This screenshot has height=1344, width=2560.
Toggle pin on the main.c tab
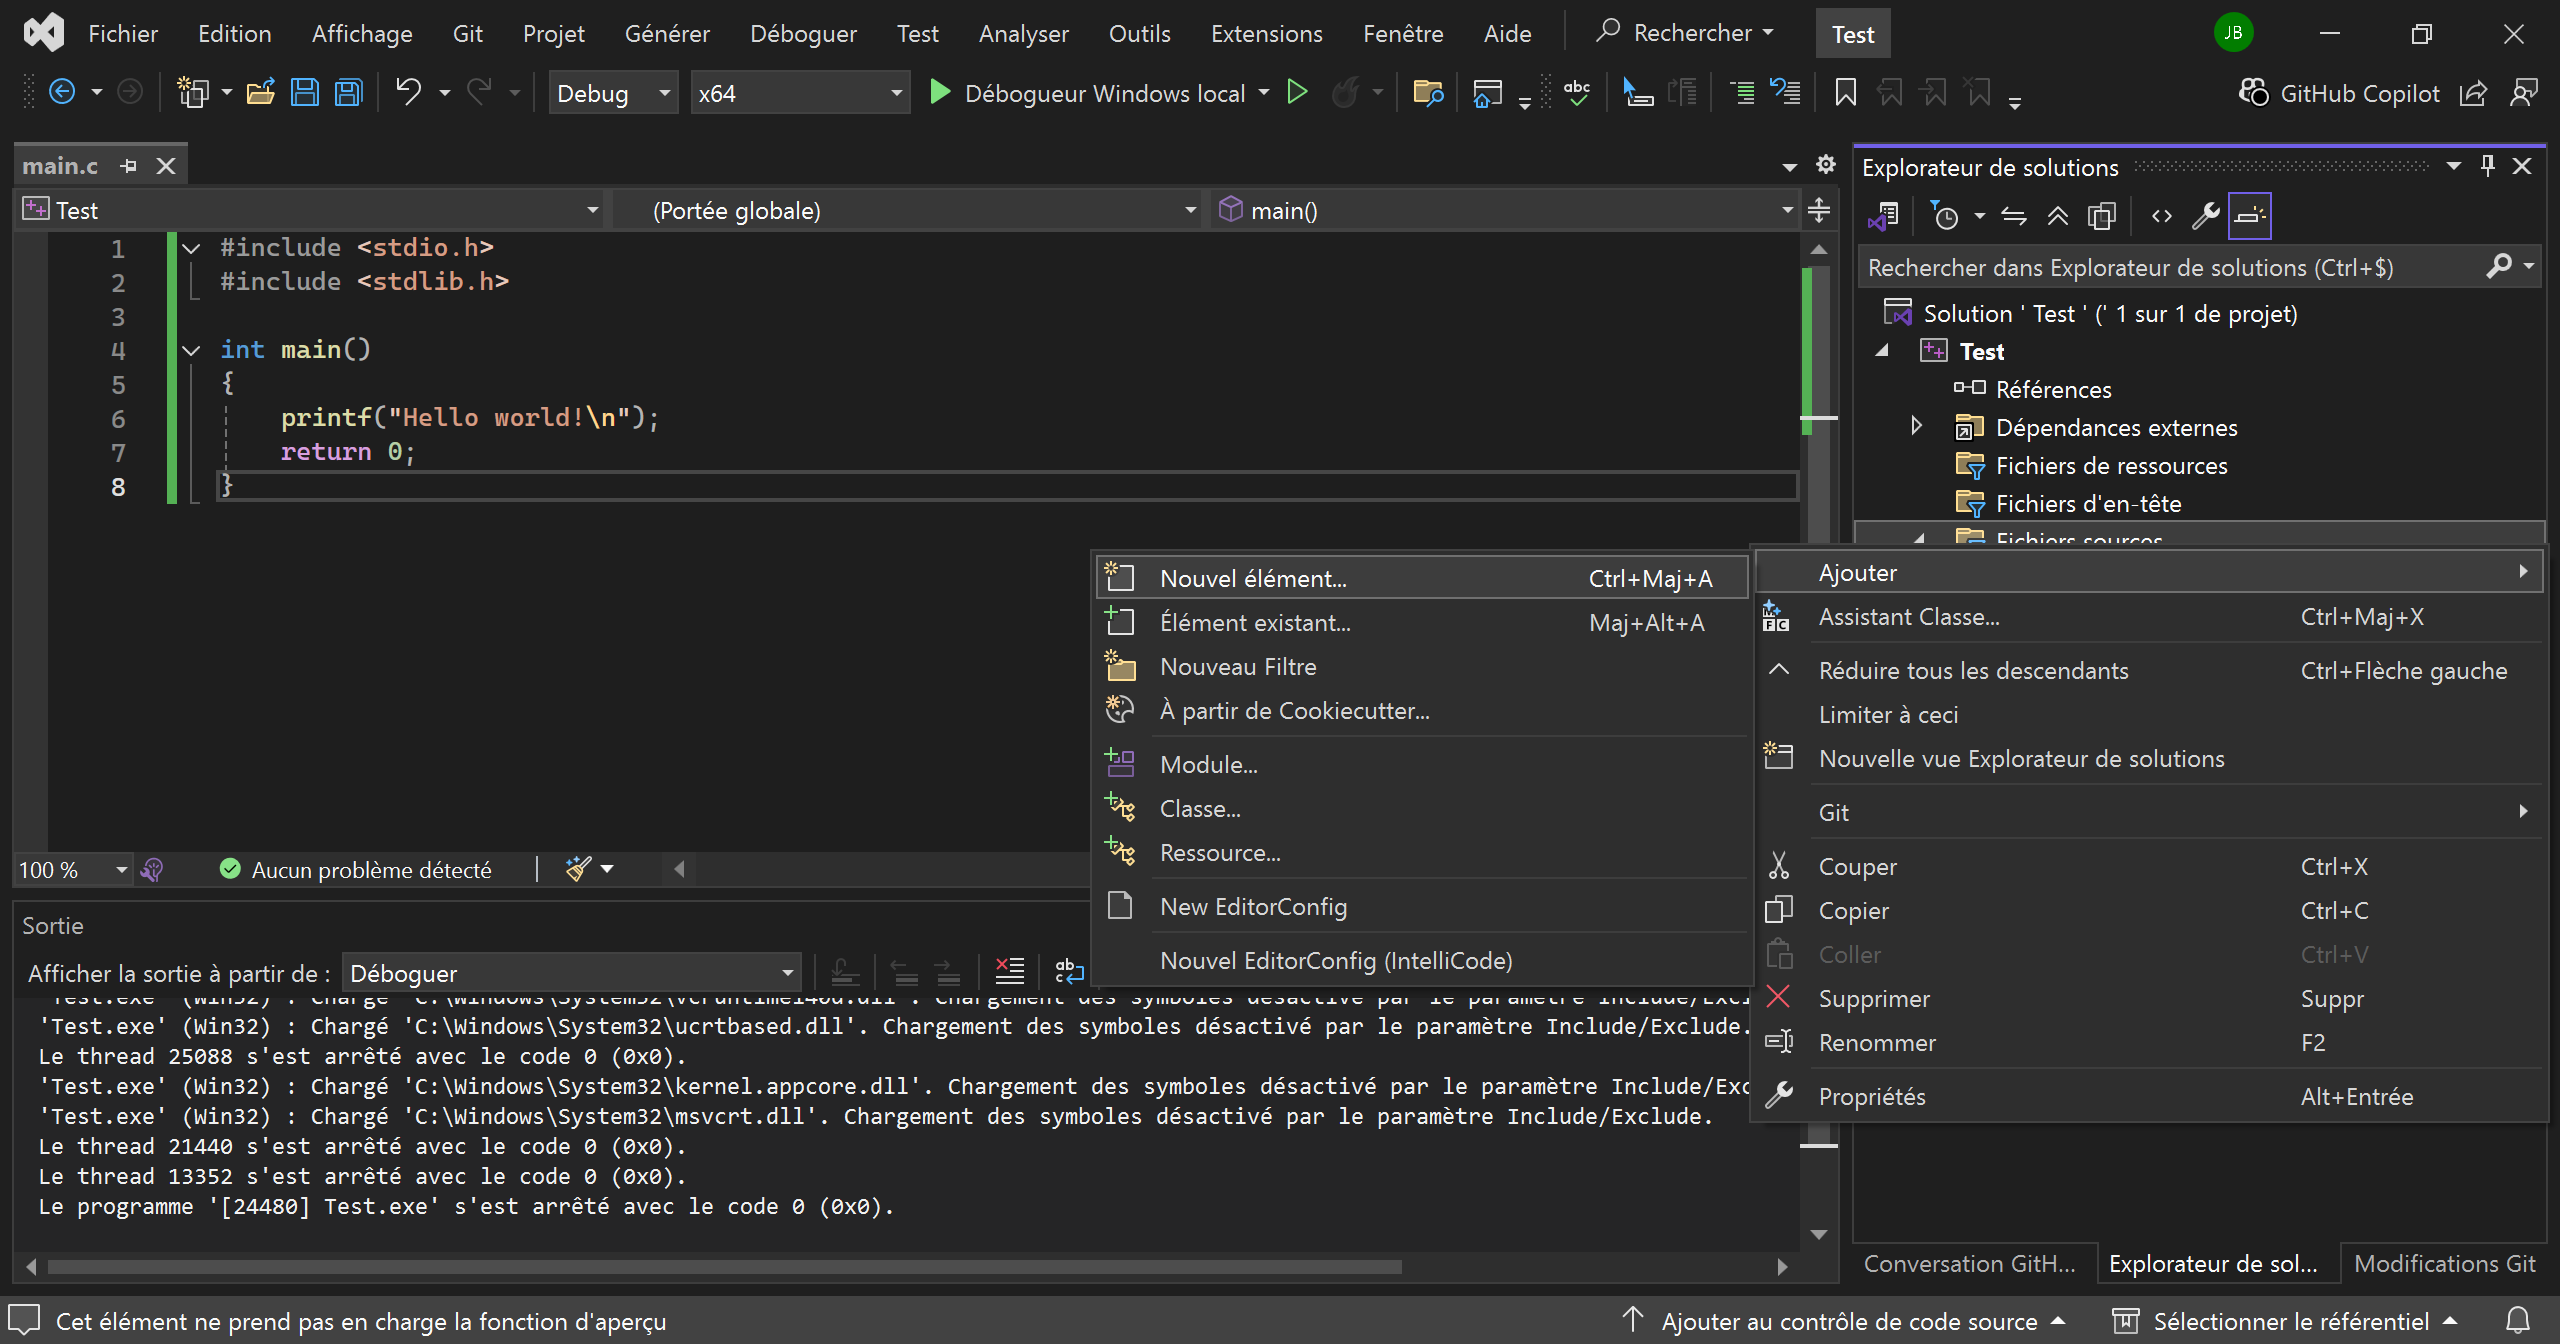(128, 166)
